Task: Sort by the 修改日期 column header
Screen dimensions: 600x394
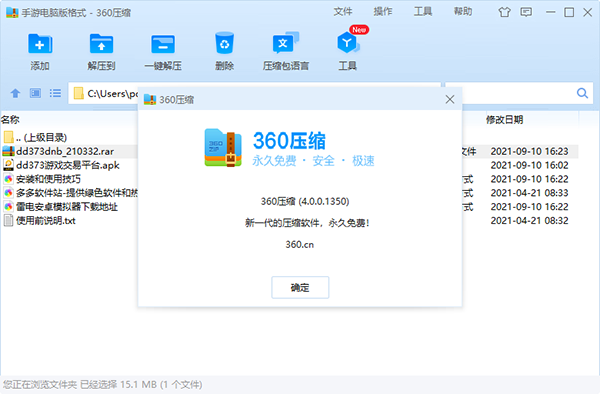Action: point(504,120)
